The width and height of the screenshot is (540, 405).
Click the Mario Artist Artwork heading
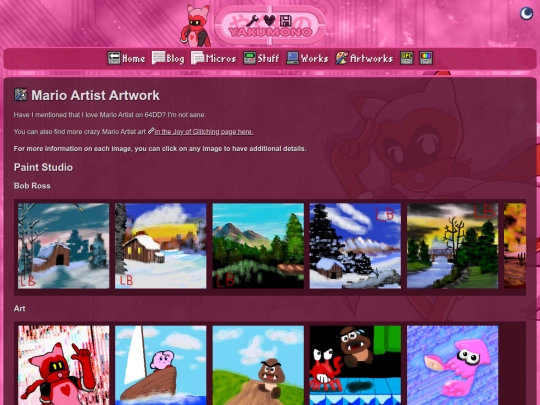pos(95,95)
